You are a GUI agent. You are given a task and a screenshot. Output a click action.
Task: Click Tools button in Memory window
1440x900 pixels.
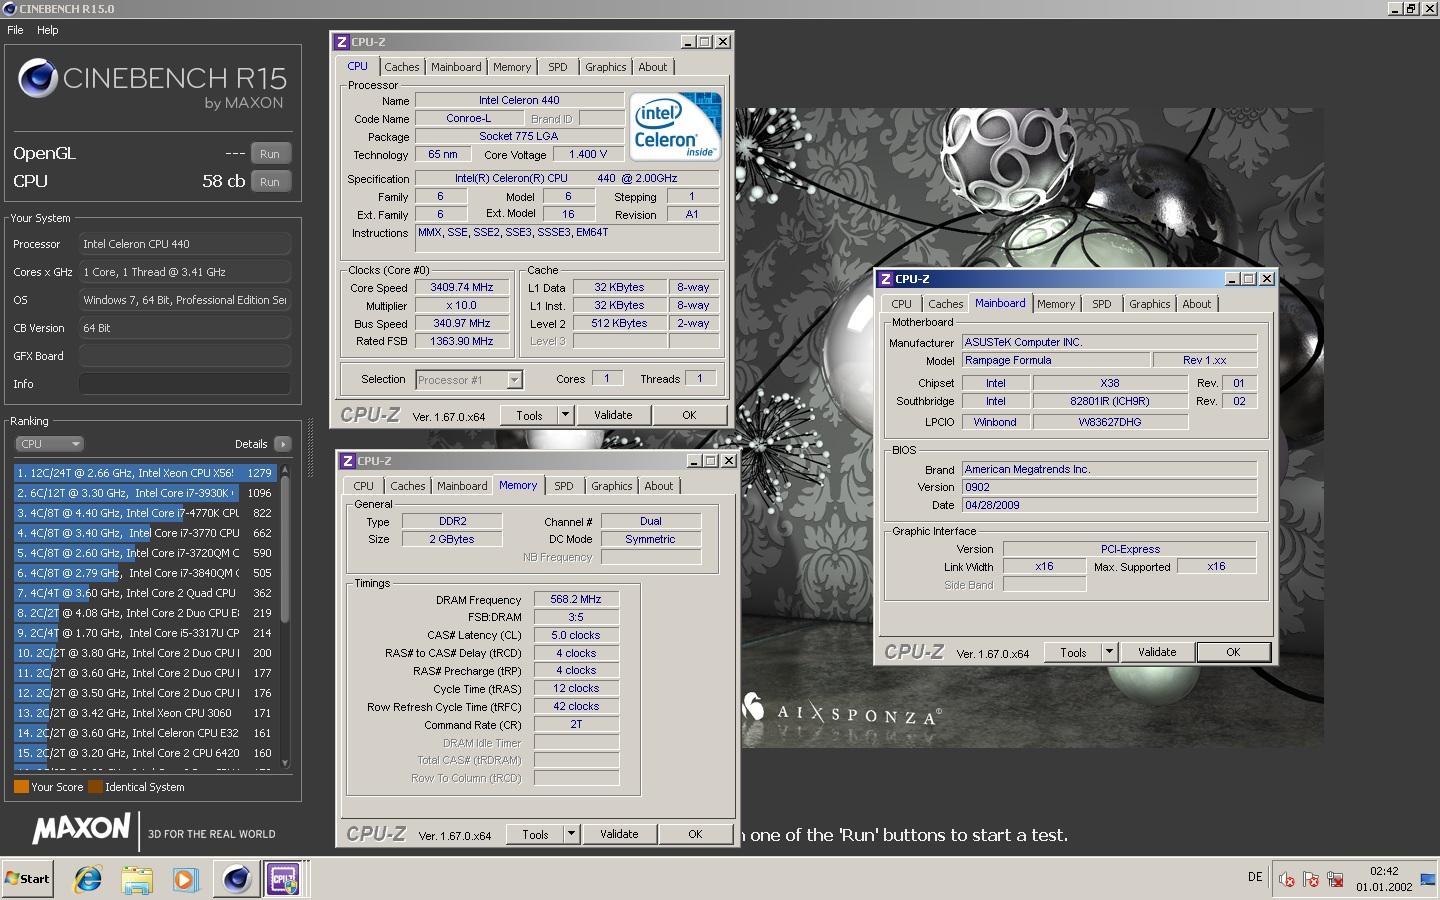pyautogui.click(x=536, y=835)
